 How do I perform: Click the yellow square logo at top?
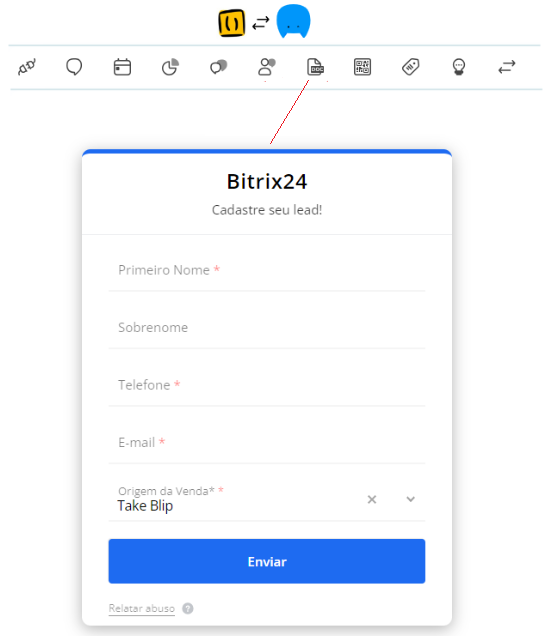[x=232, y=23]
